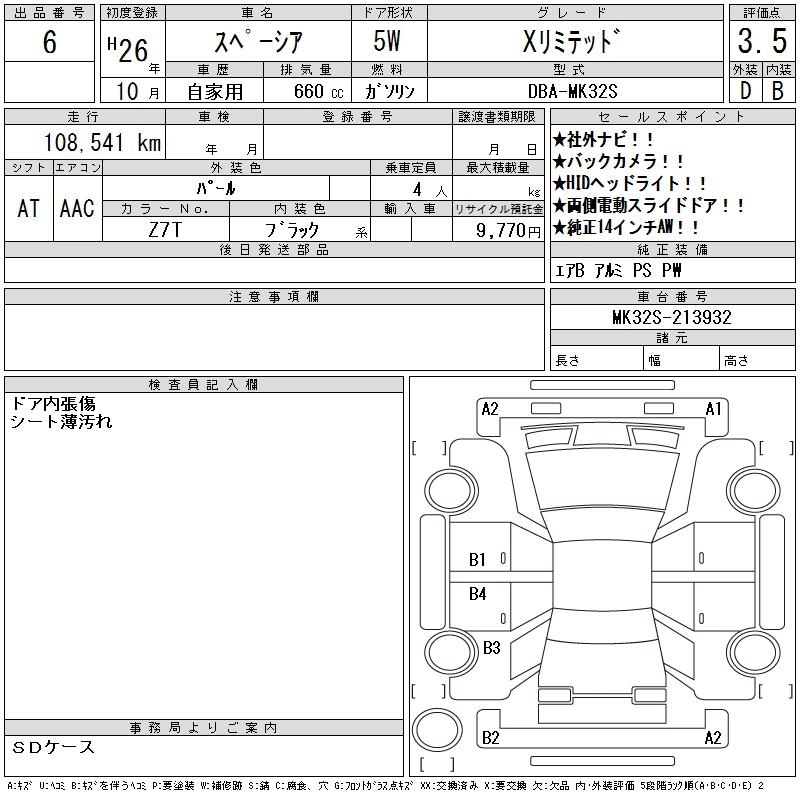This screenshot has height=800, width=800.
Task: Click the transmission value AT
Action: 29,208
